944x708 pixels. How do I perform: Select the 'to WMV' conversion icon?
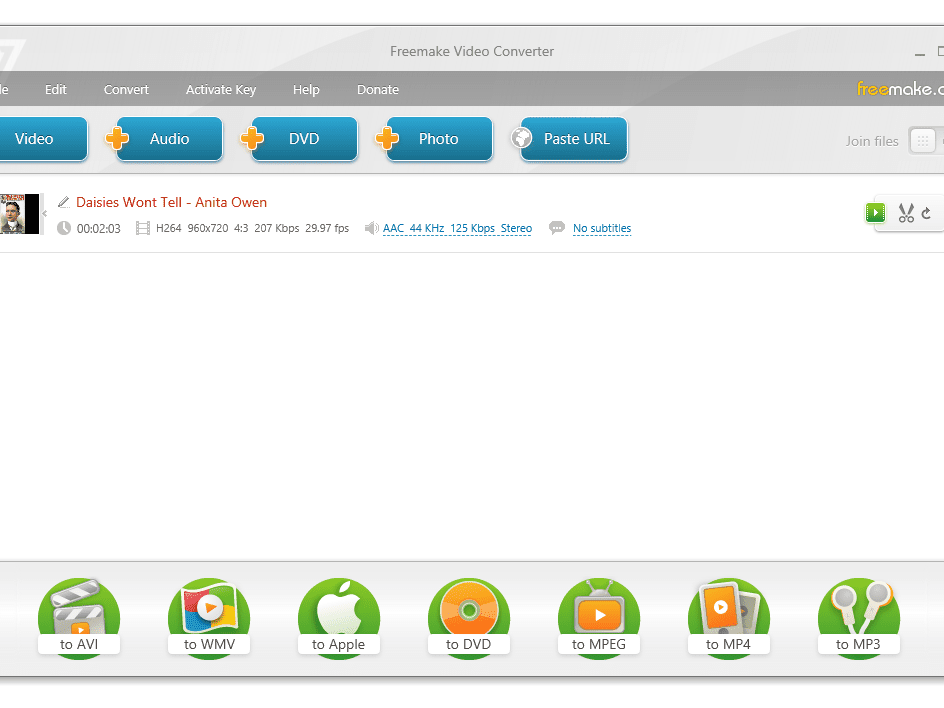click(209, 614)
